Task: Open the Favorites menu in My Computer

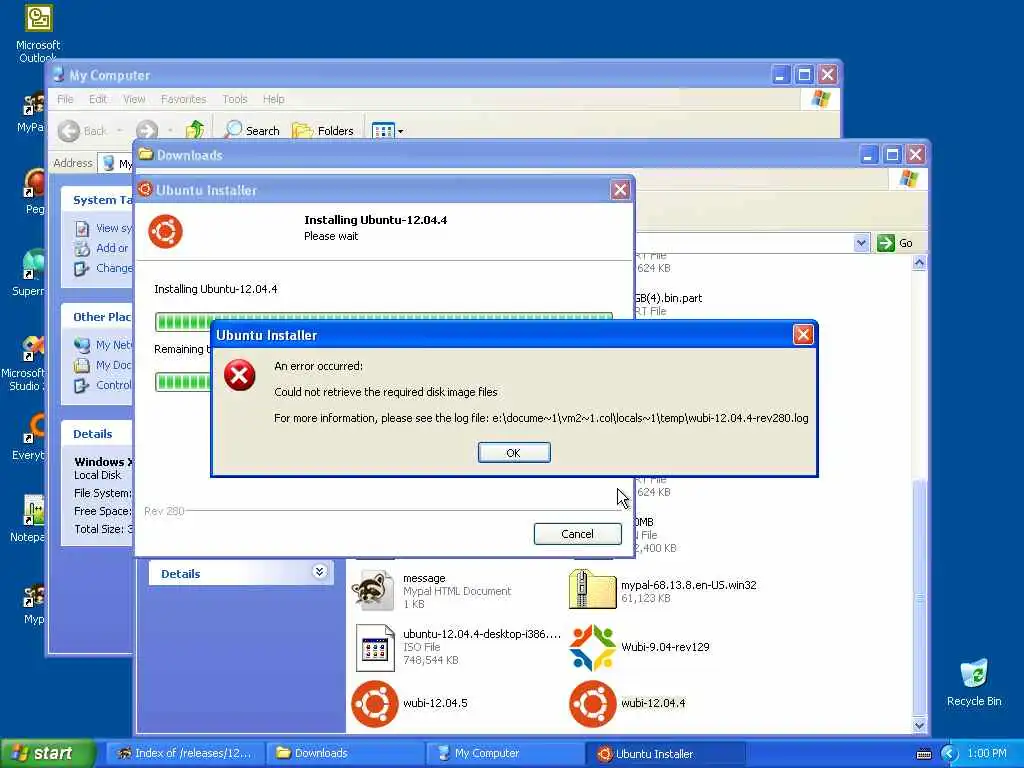Action: [x=184, y=99]
